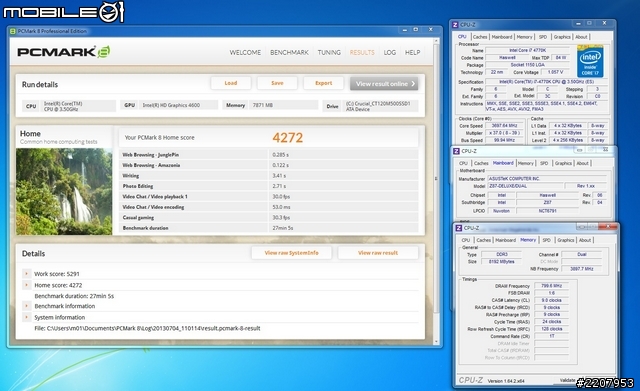Click the DRAM Frequency value in CPU-Z
The height and width of the screenshot is (391, 640).
point(551,286)
